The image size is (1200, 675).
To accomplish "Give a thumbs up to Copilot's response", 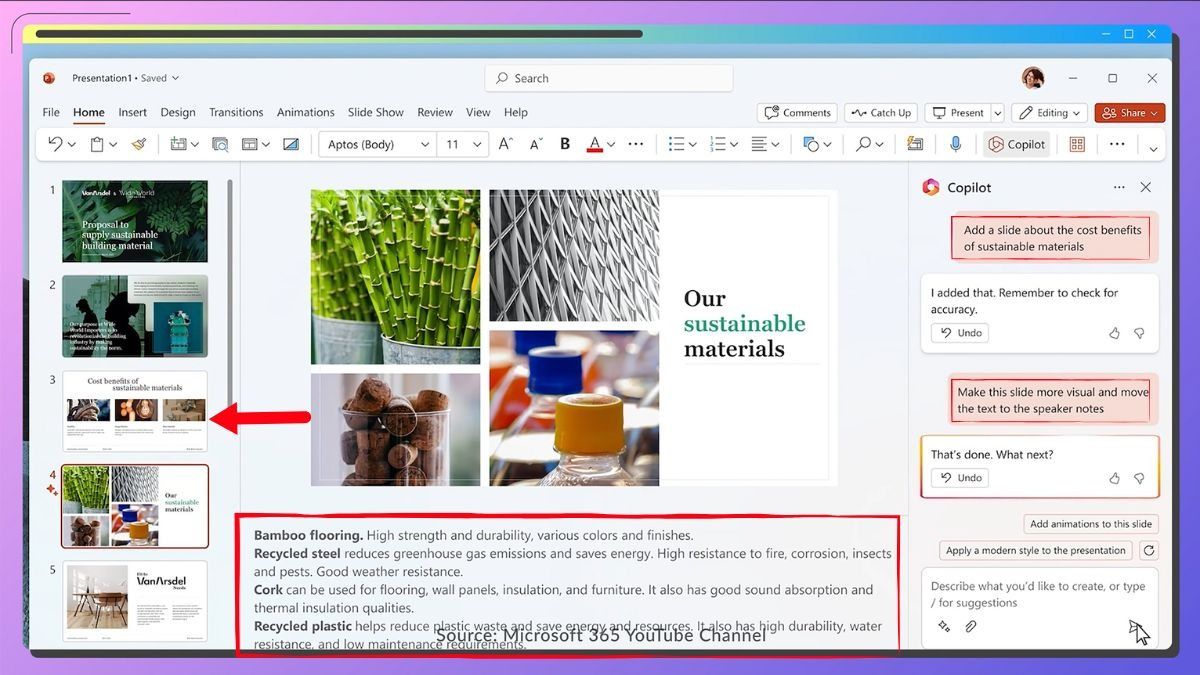I will [1114, 333].
